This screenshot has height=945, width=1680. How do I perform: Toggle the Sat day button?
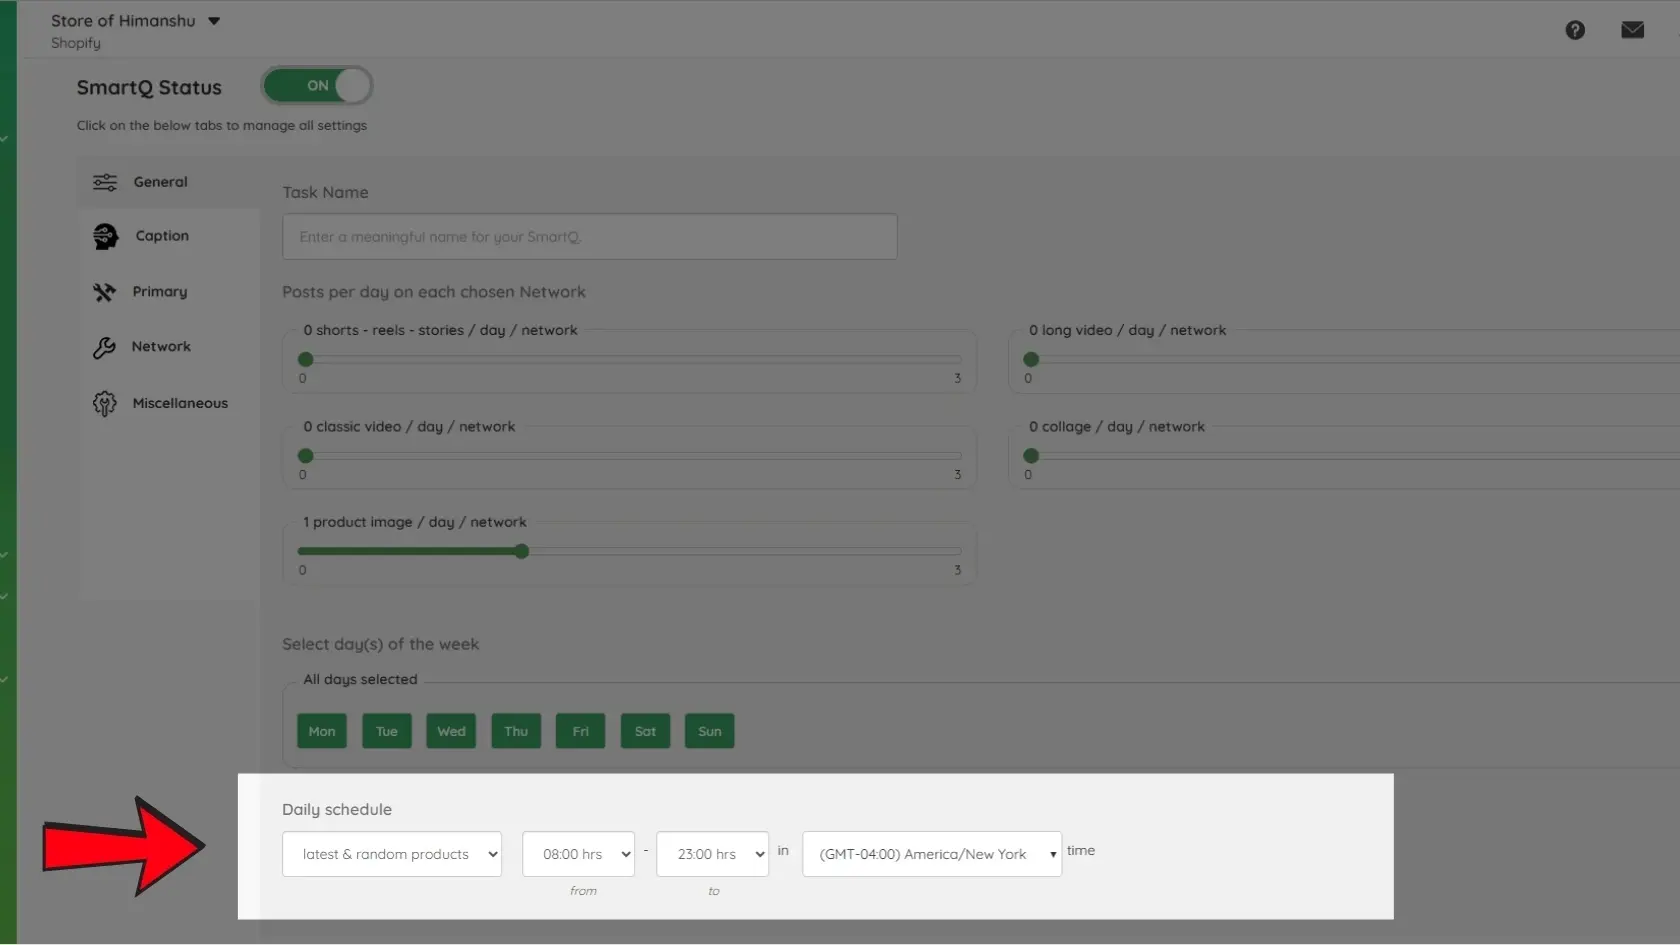coord(645,731)
